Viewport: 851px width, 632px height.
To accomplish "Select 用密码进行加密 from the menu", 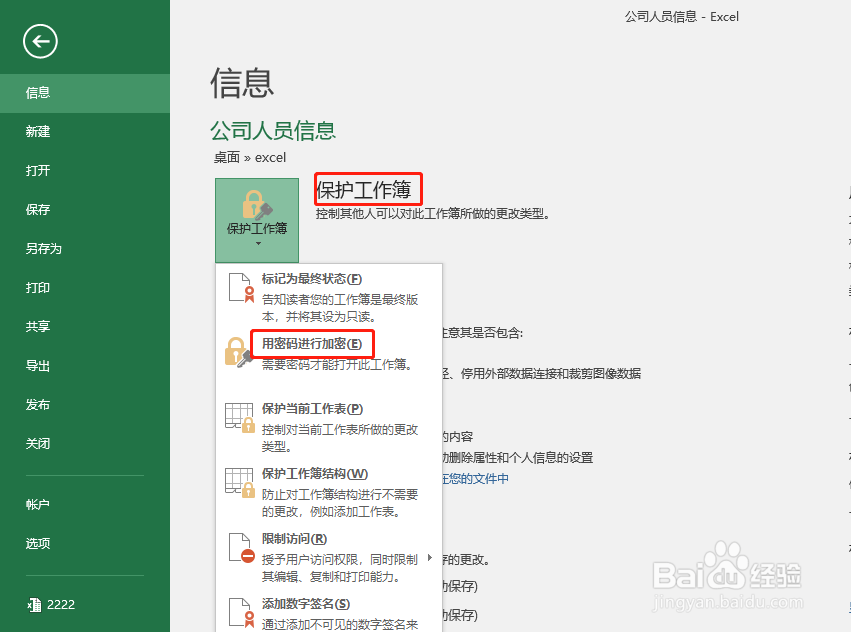I will coord(312,343).
